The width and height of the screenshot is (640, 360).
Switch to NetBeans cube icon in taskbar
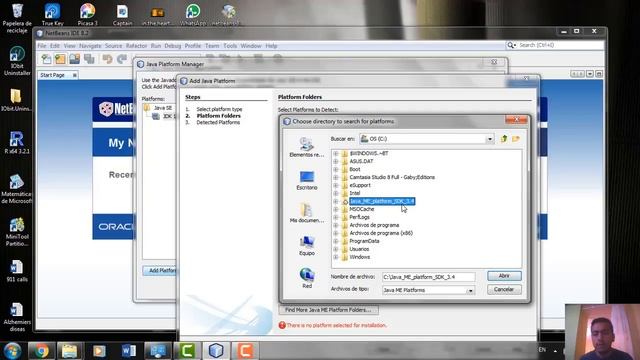(216, 351)
